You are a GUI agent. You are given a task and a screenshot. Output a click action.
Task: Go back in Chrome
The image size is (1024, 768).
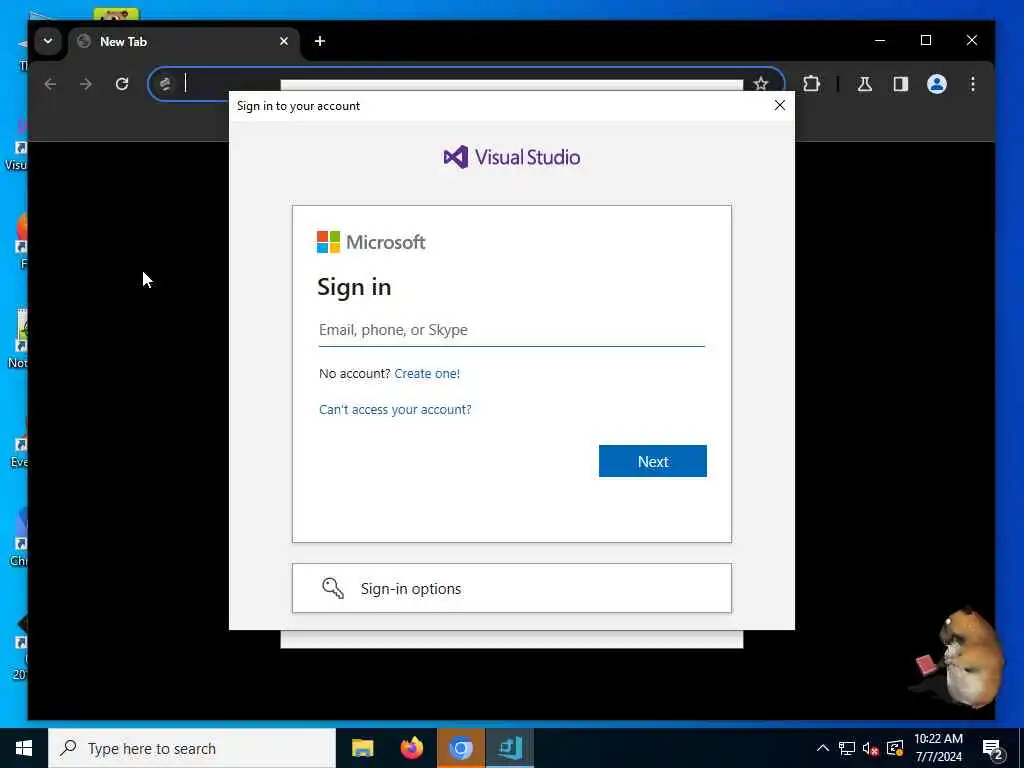50,84
